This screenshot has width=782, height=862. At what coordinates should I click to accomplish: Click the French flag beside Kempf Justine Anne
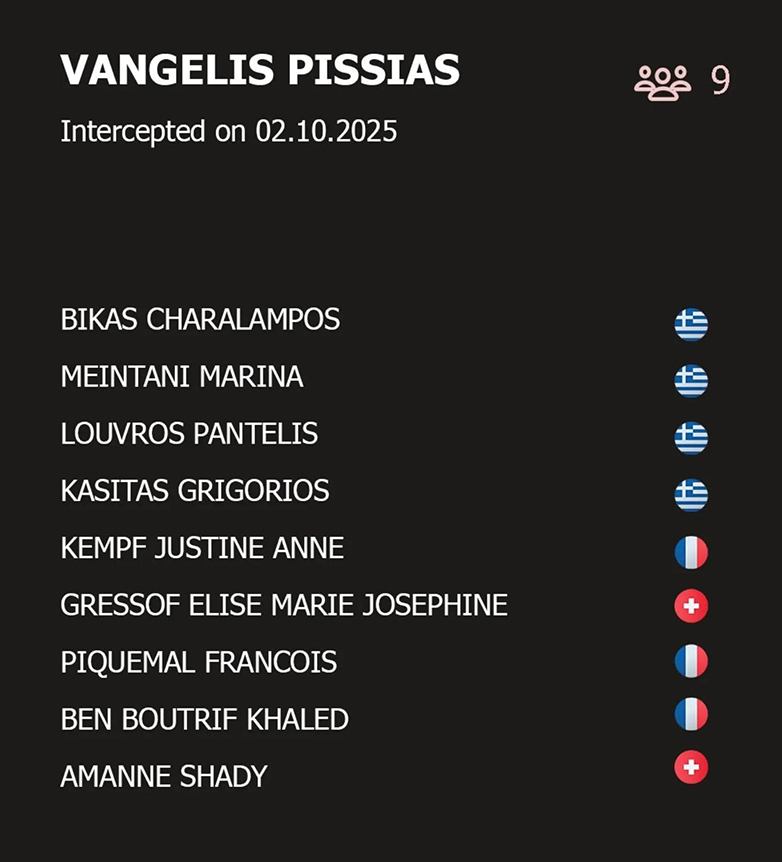[691, 552]
